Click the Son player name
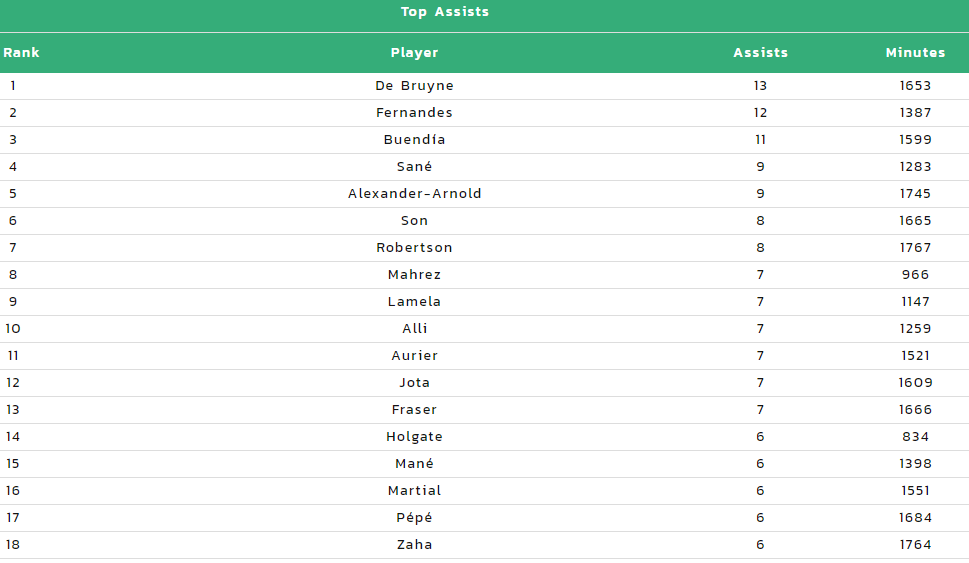Viewport: 969px width, 563px height. [414, 221]
